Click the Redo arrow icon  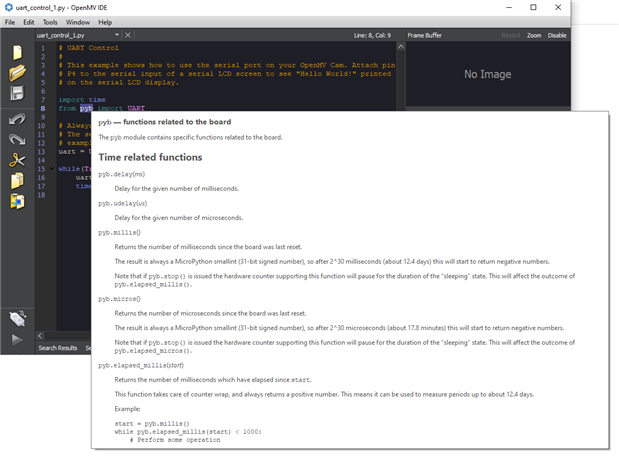click(17, 140)
